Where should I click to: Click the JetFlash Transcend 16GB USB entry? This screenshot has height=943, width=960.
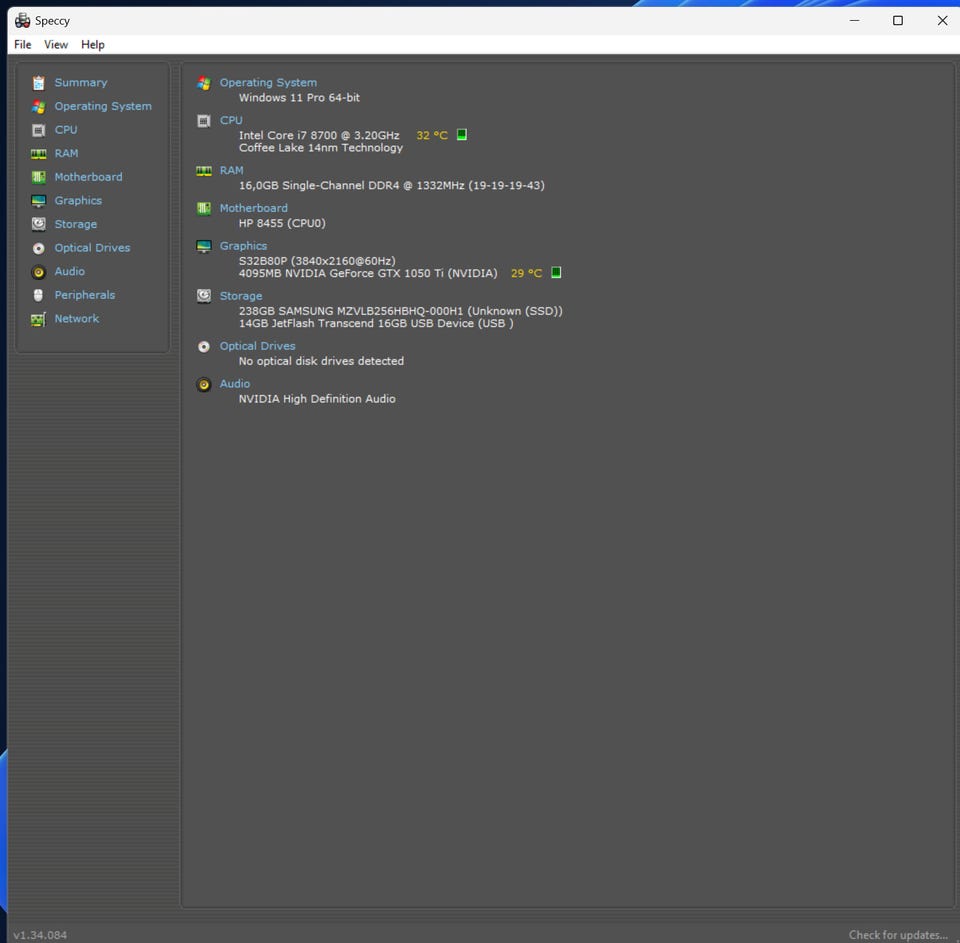coord(376,323)
